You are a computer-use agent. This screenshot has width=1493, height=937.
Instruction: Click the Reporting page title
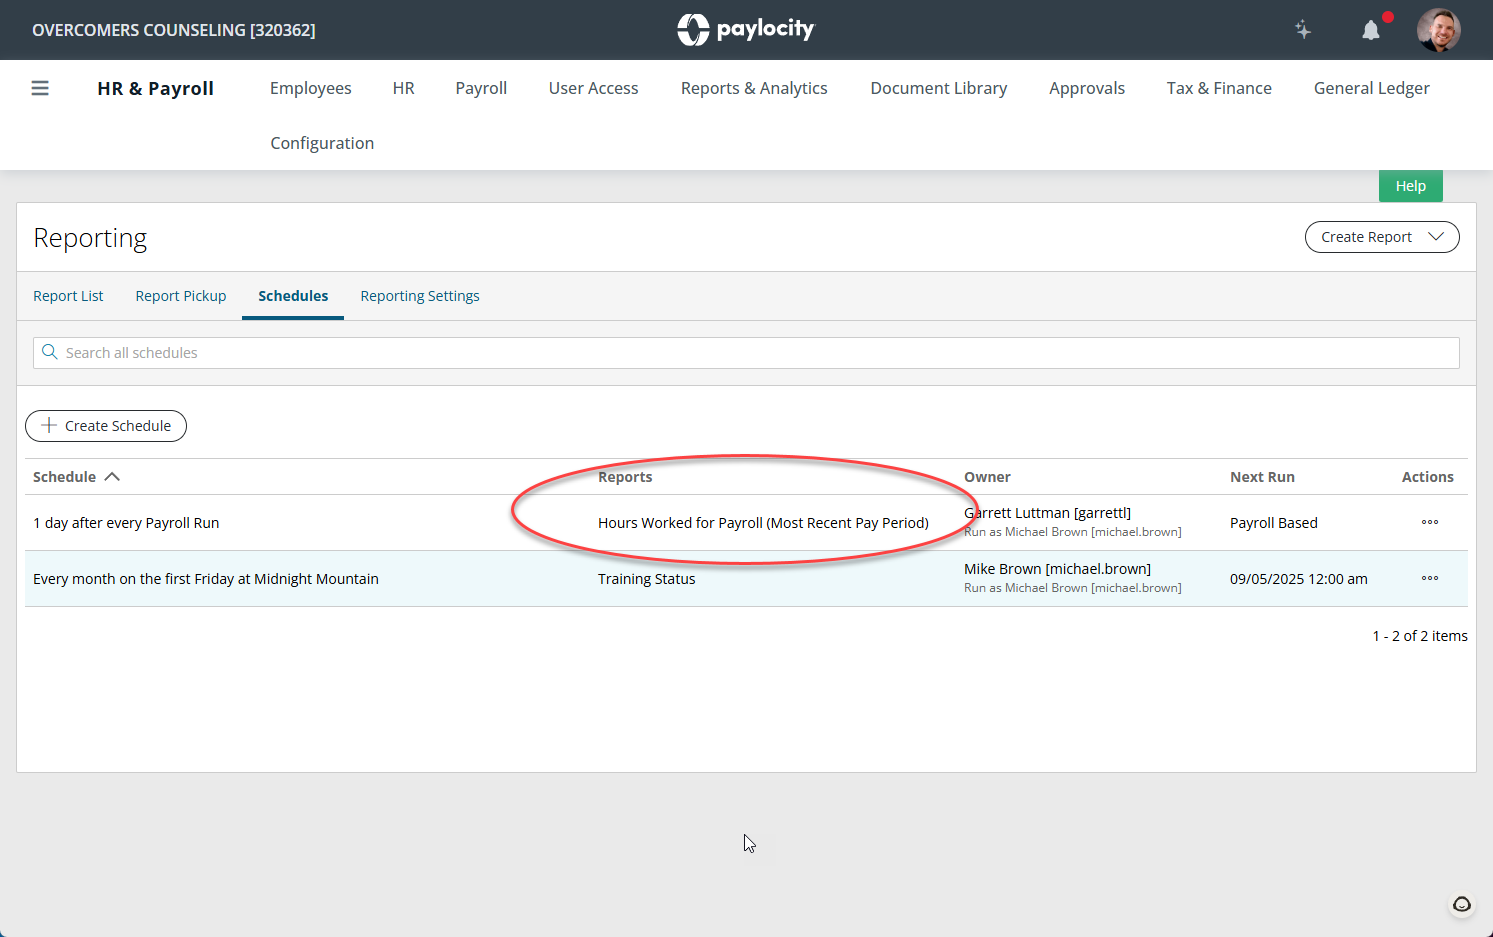click(x=90, y=238)
